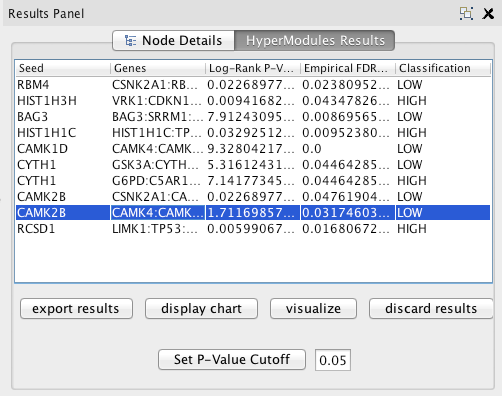502x396 pixels.
Task: Click the 9.32804217... p-value cell
Action: click(253, 149)
